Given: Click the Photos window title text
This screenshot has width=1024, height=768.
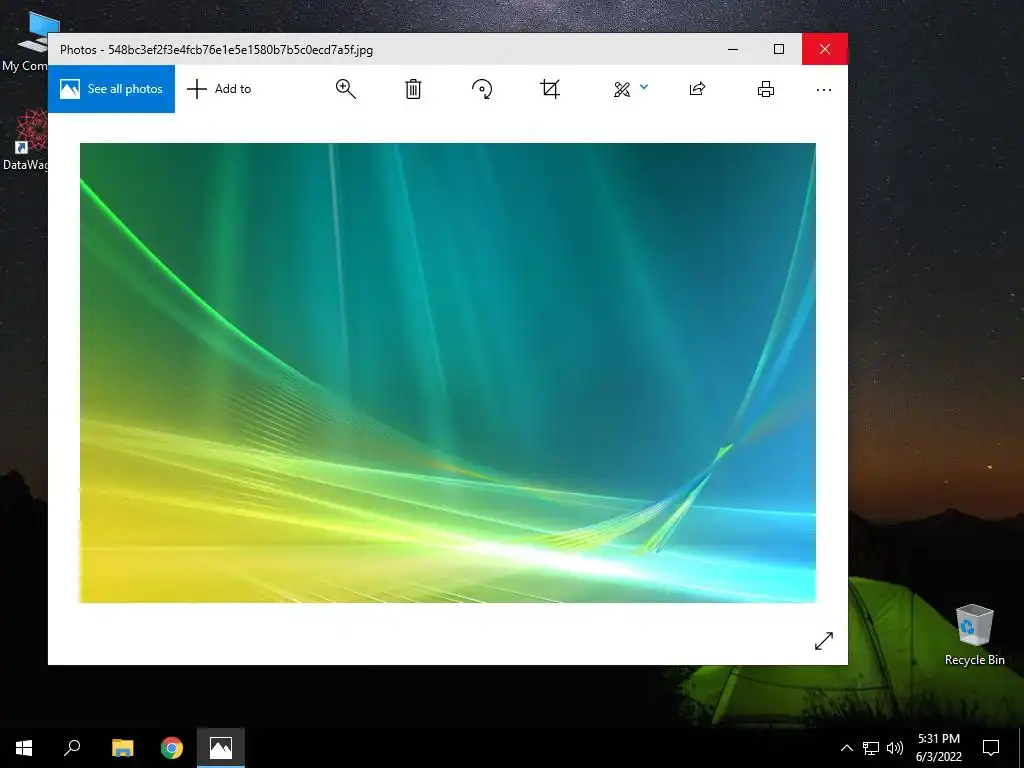Looking at the screenshot, I should (216, 50).
